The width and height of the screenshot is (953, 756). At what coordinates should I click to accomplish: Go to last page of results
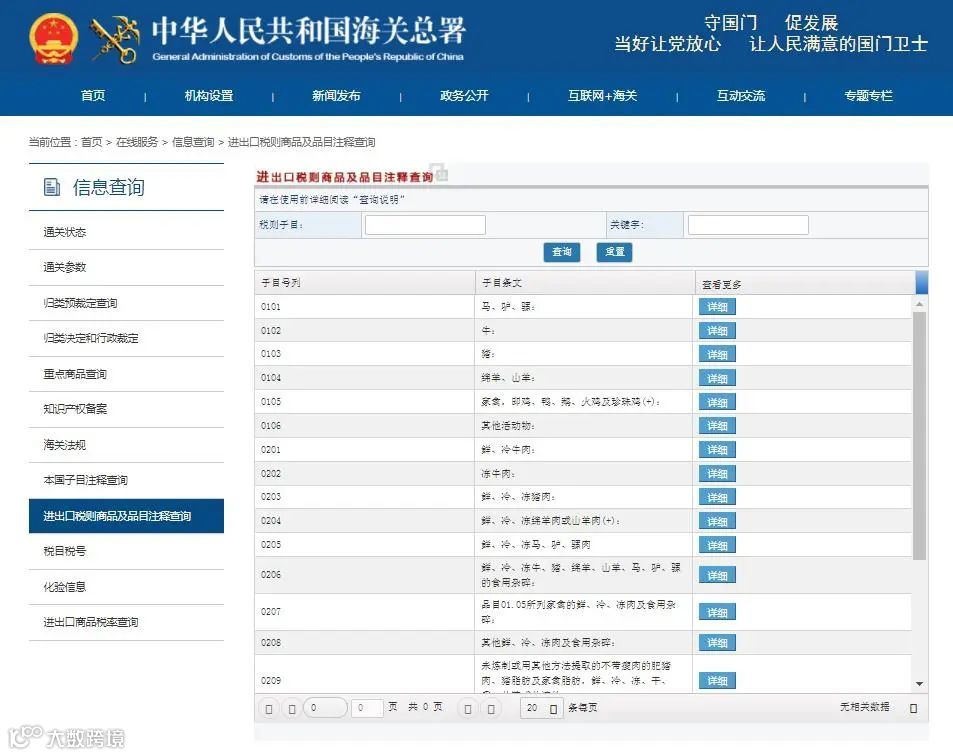click(491, 709)
